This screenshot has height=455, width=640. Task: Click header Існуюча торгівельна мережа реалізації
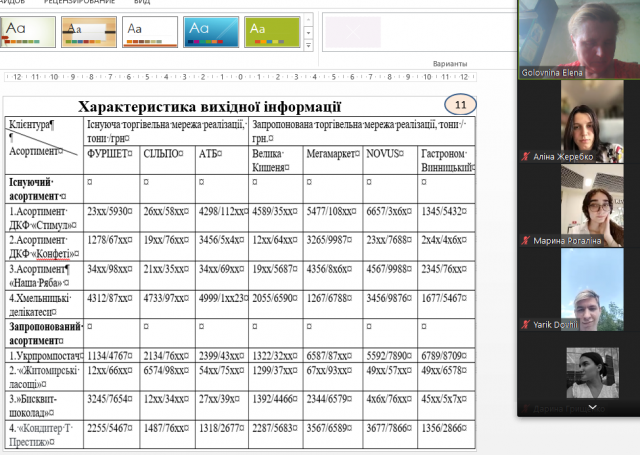tap(167, 131)
